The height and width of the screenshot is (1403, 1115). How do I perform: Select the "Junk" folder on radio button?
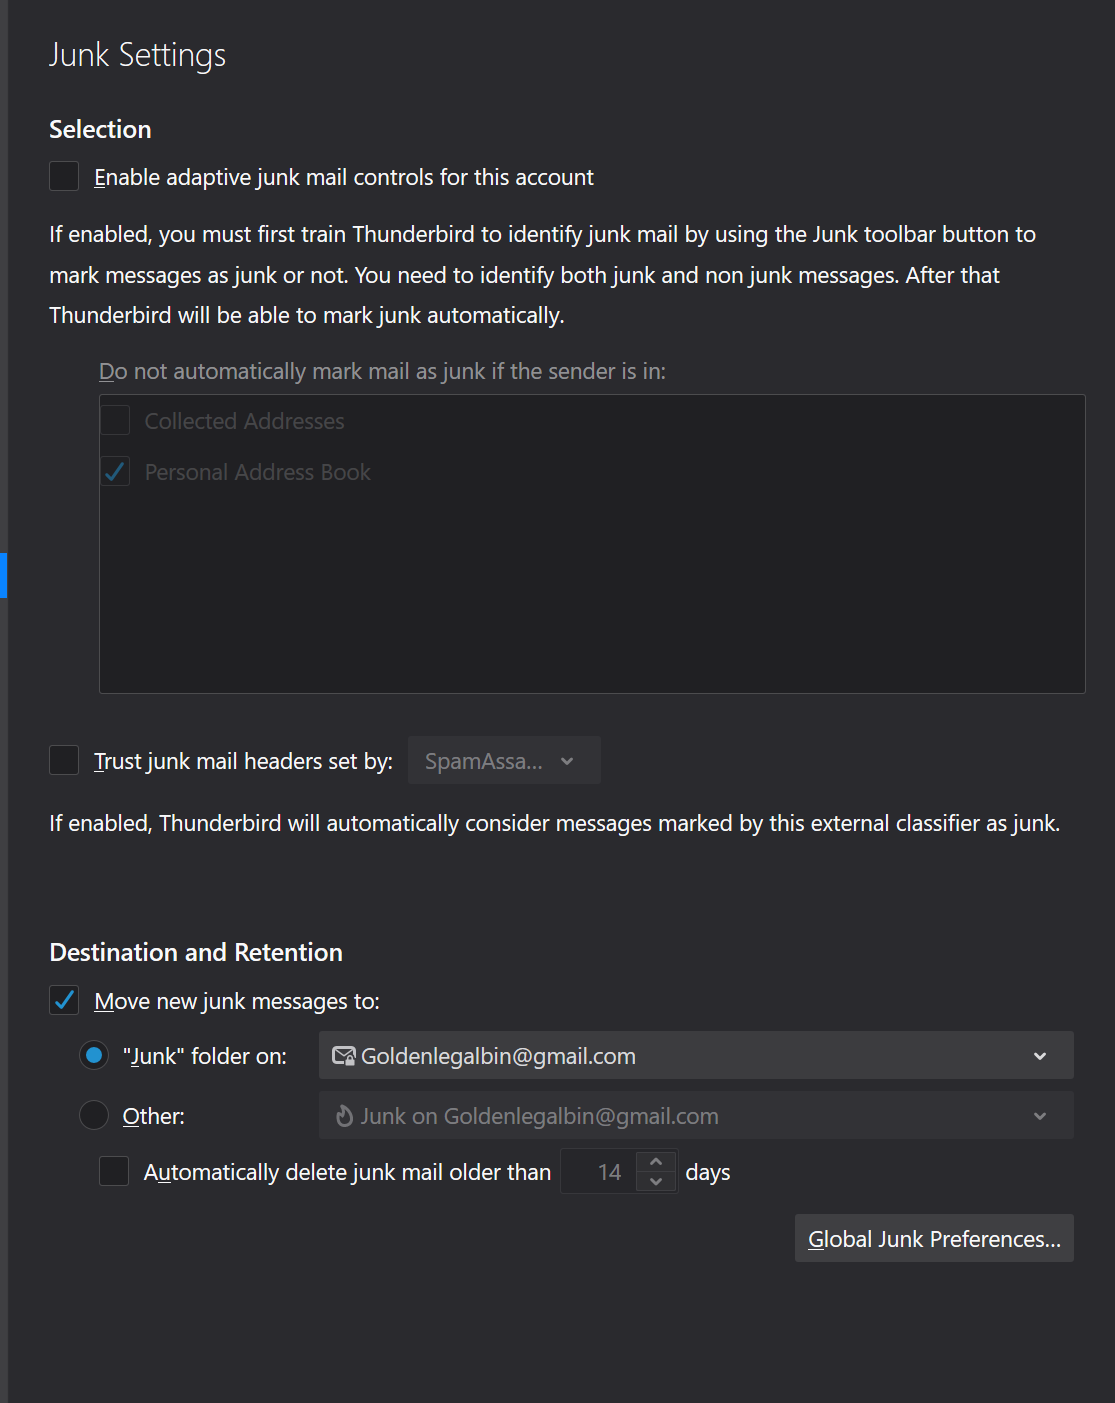tap(94, 1056)
